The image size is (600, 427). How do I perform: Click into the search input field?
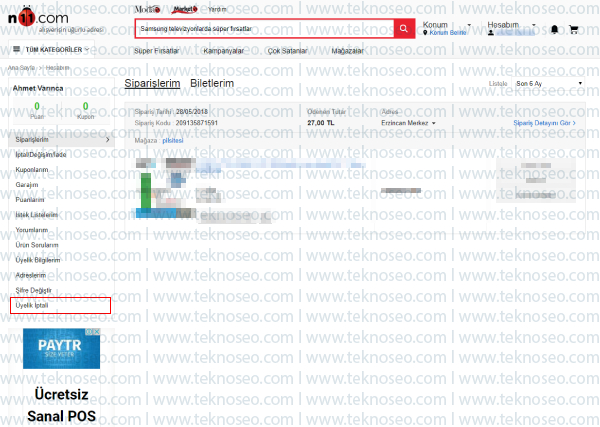(x=264, y=29)
